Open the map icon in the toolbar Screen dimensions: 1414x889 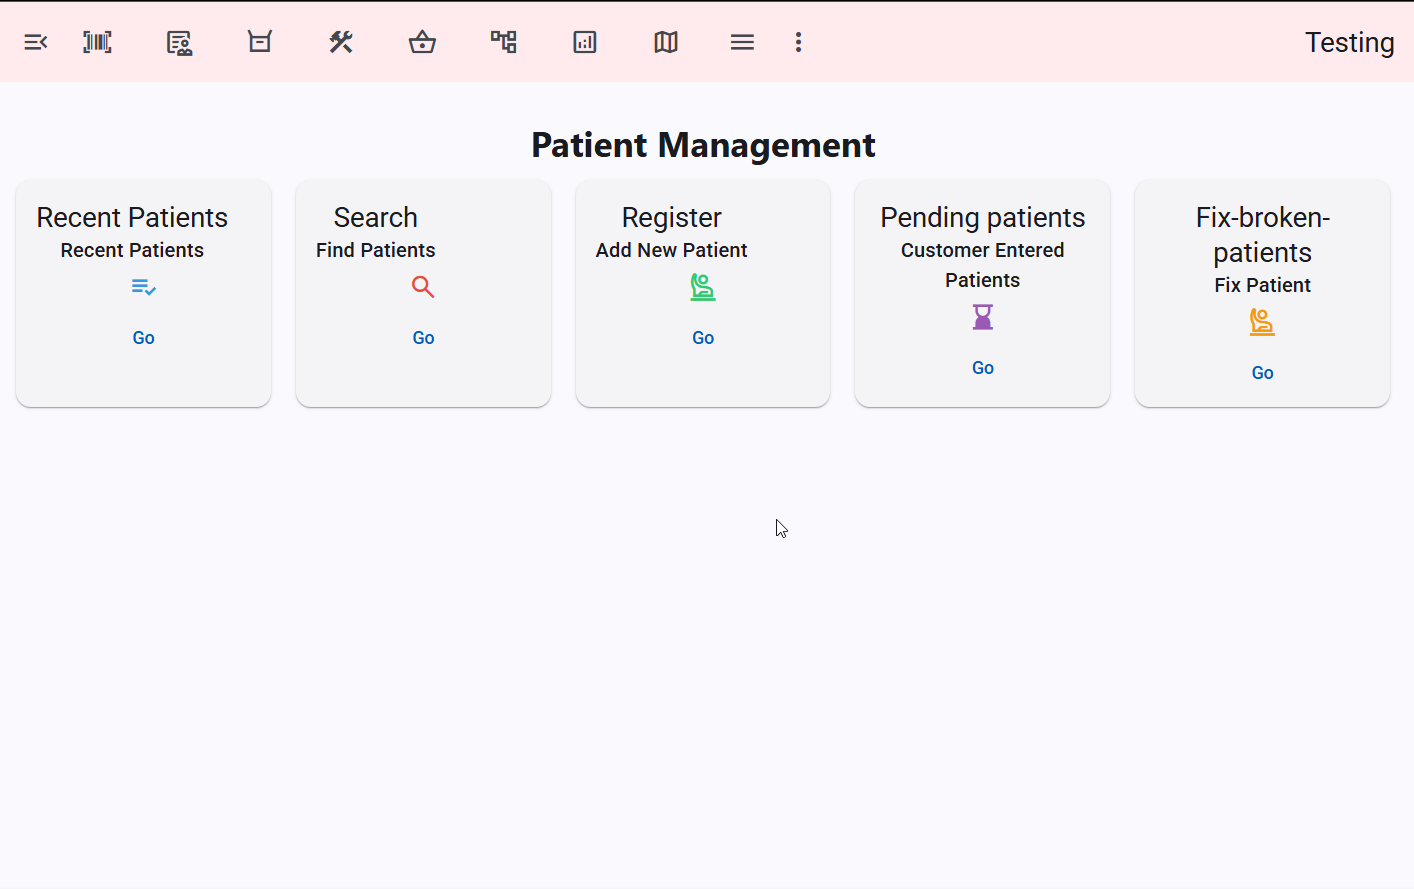(x=666, y=42)
